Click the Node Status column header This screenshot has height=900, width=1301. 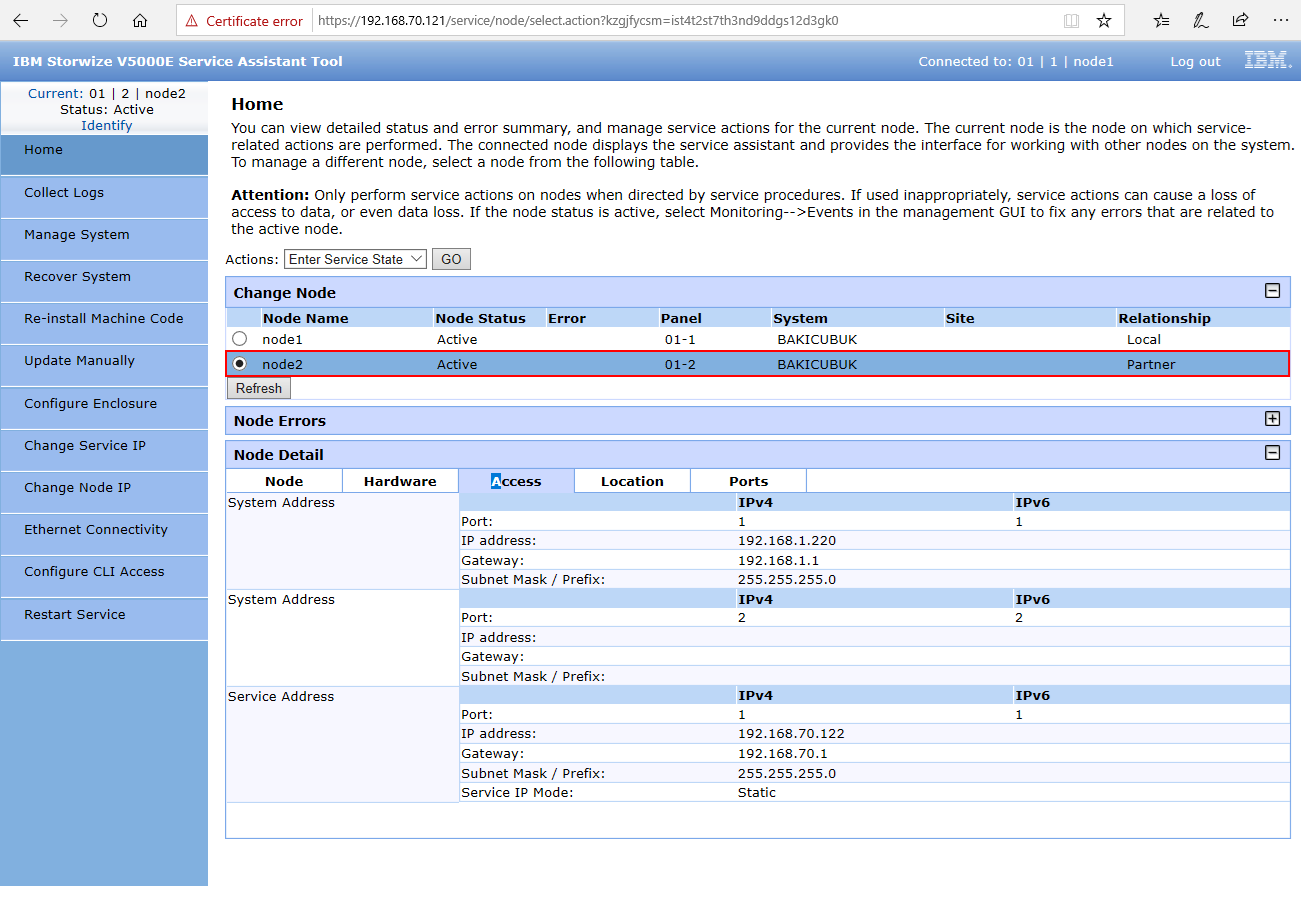(480, 318)
